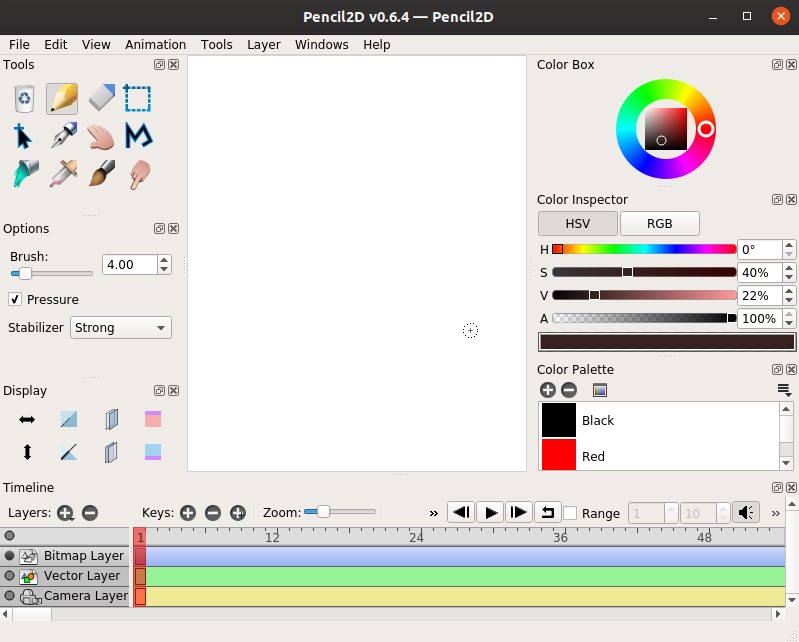Open the Color Palette options menu
Viewport: 799px width, 642px height.
784,390
